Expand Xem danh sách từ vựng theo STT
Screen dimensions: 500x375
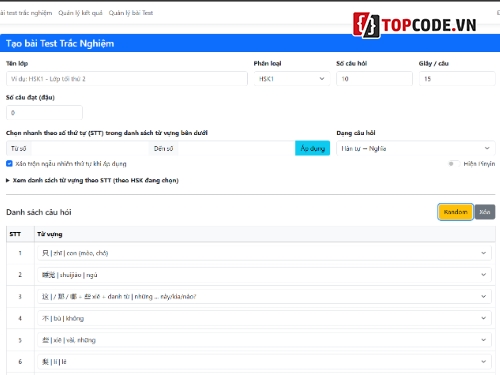[92, 180]
